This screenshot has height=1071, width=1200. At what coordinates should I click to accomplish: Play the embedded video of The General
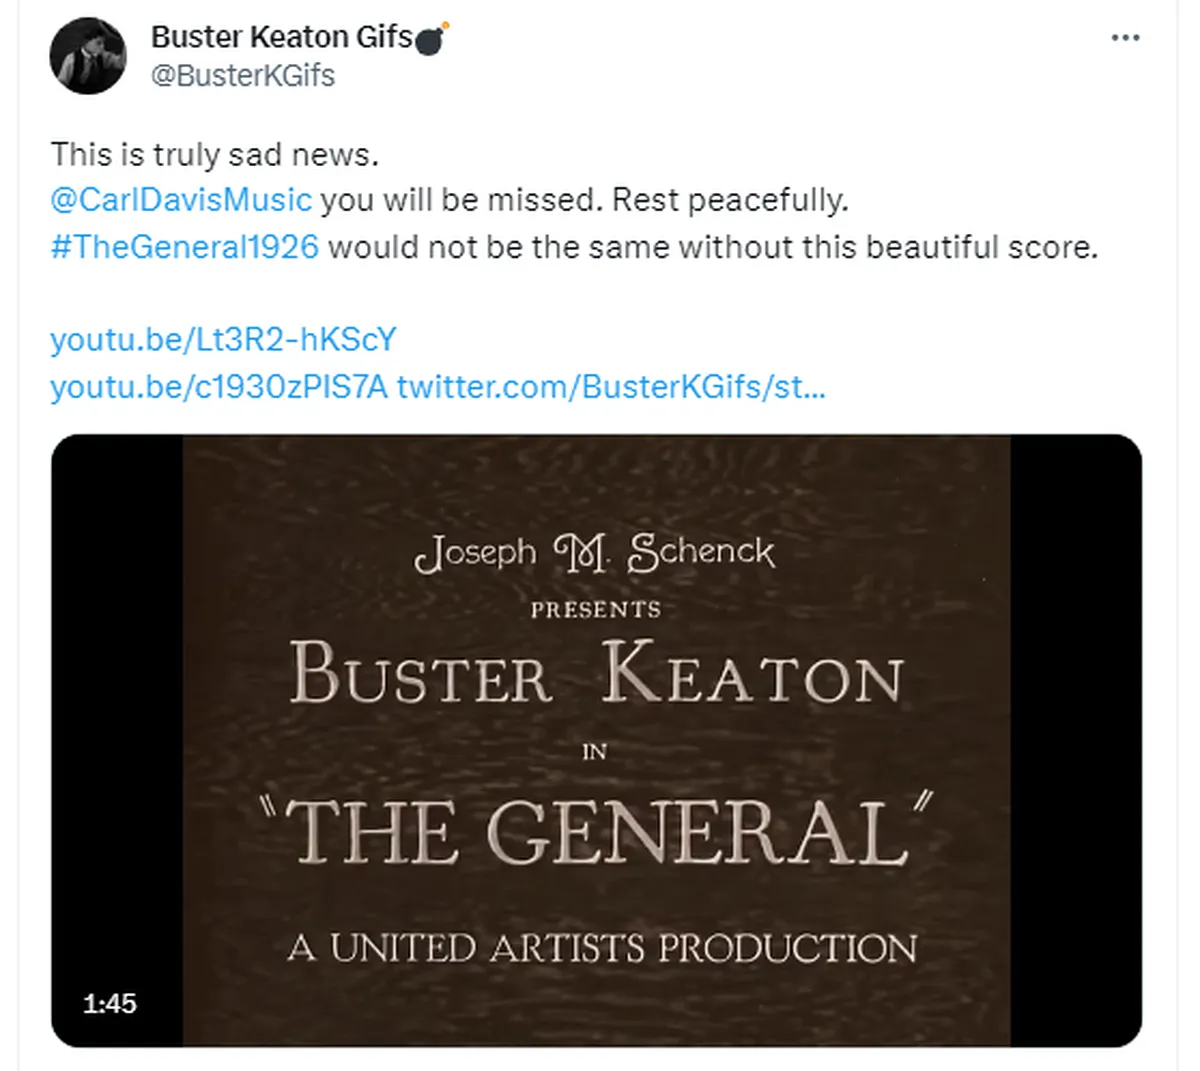tap(600, 740)
